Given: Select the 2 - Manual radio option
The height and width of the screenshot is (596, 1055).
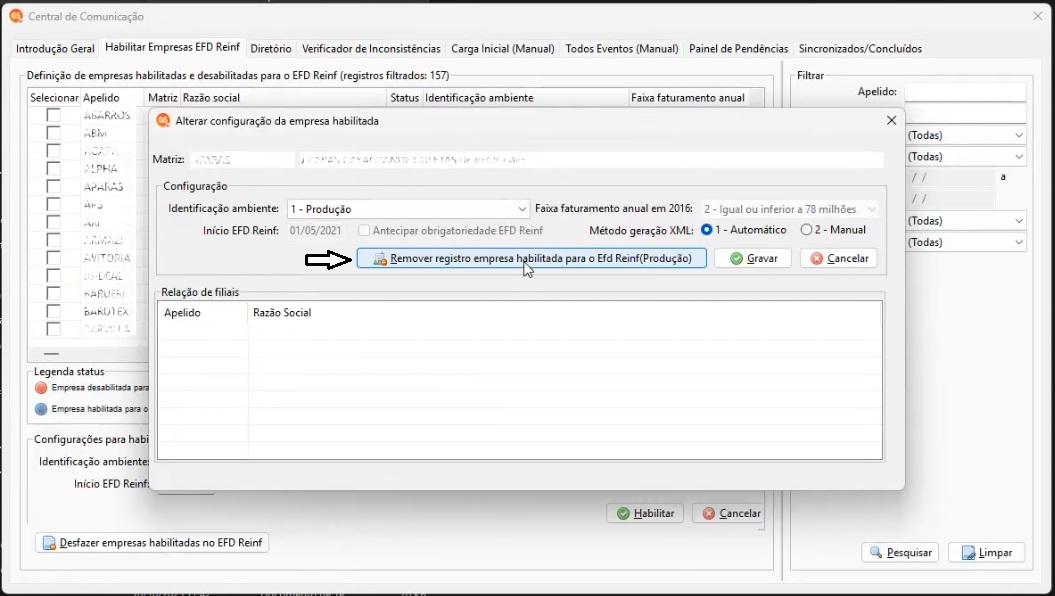Looking at the screenshot, I should click(x=806, y=229).
